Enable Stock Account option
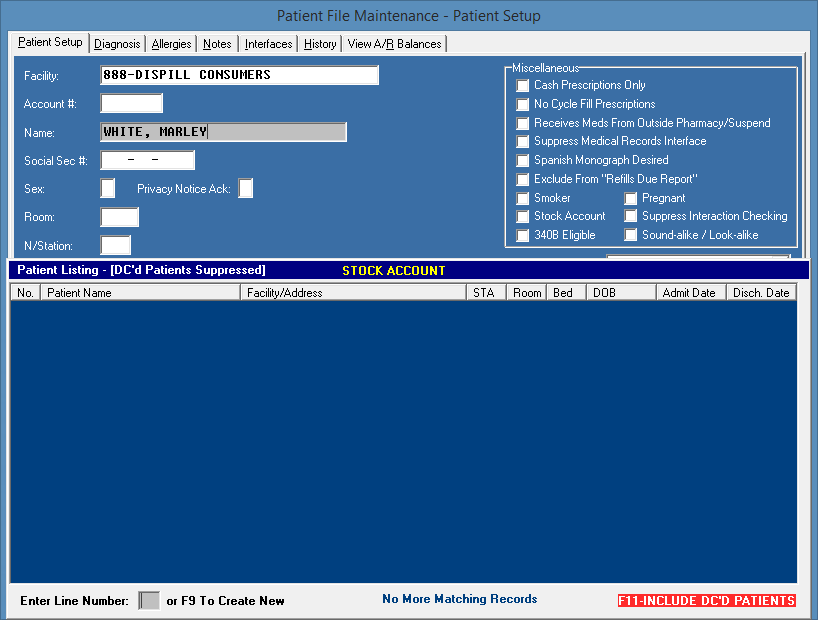The height and width of the screenshot is (620, 818). point(522,216)
